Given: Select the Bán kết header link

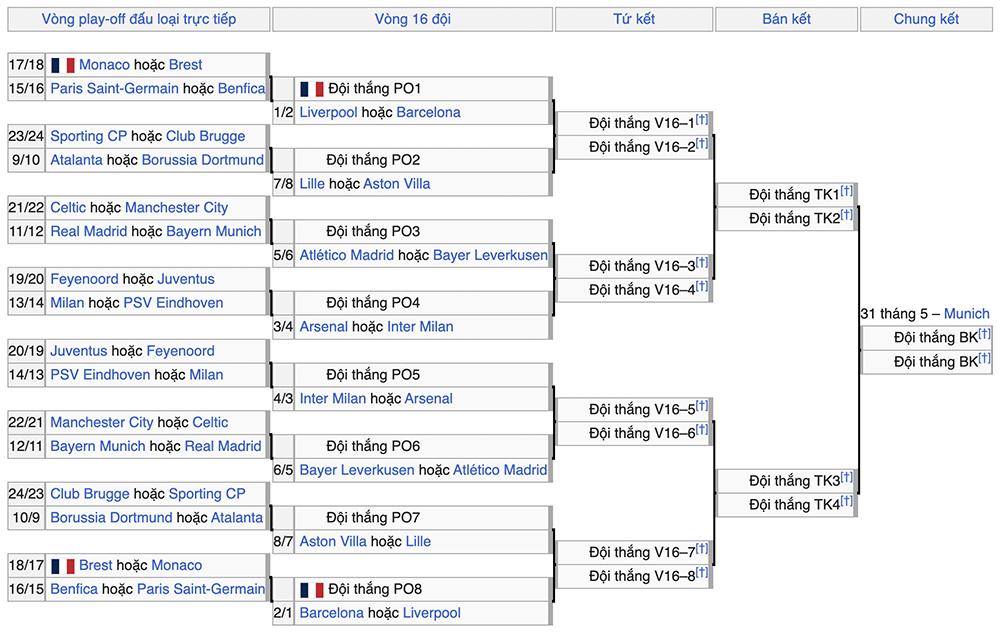Looking at the screenshot, I should [786, 19].
